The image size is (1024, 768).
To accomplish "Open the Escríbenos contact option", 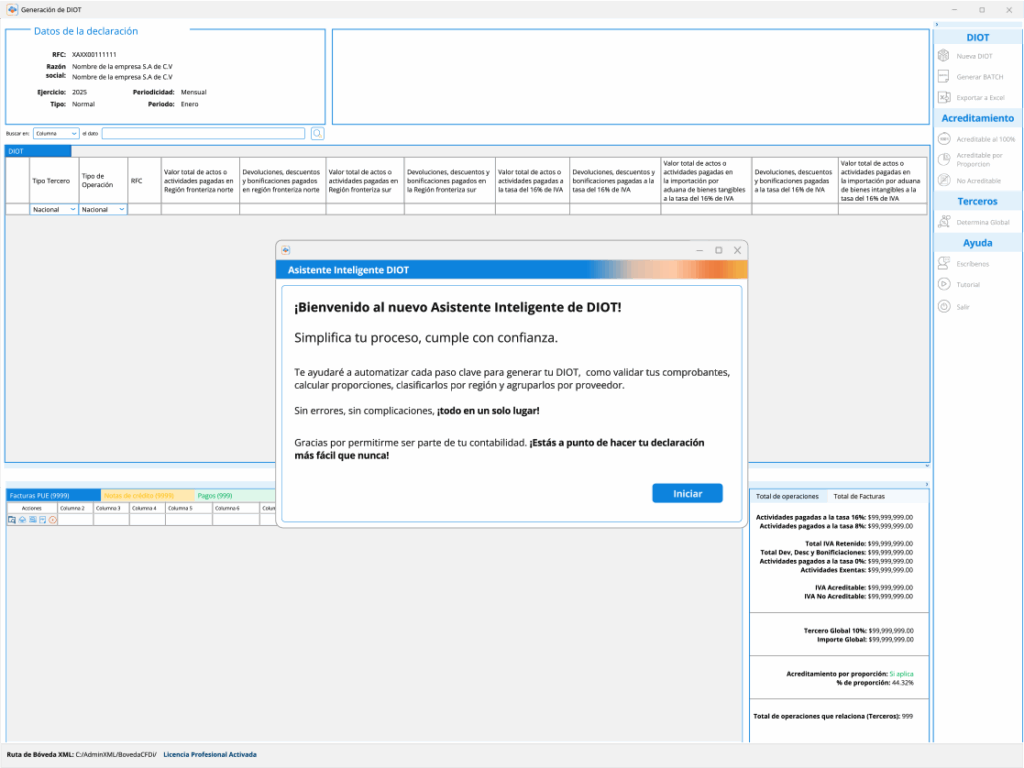I will pos(943,264).
